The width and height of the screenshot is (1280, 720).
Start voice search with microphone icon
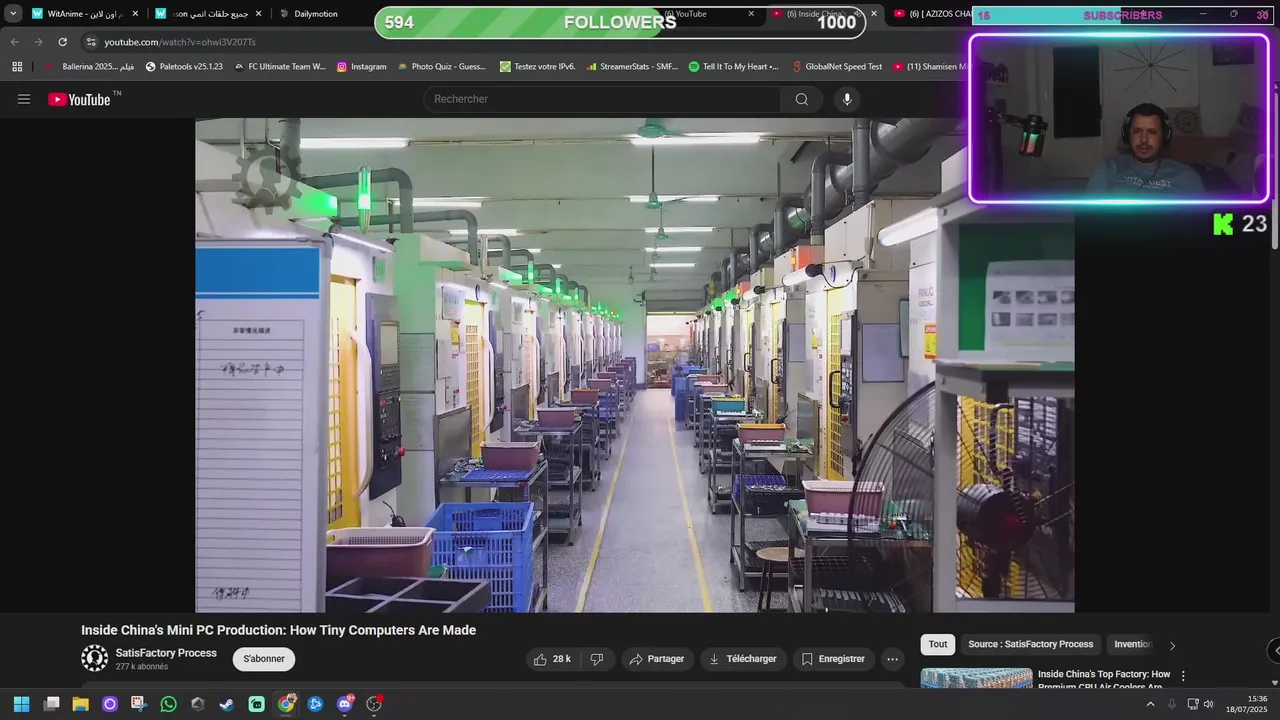(x=847, y=99)
